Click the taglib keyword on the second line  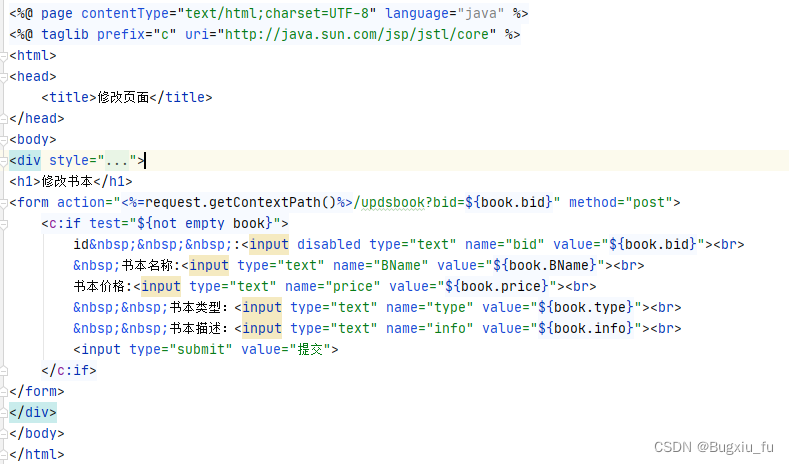coord(65,35)
